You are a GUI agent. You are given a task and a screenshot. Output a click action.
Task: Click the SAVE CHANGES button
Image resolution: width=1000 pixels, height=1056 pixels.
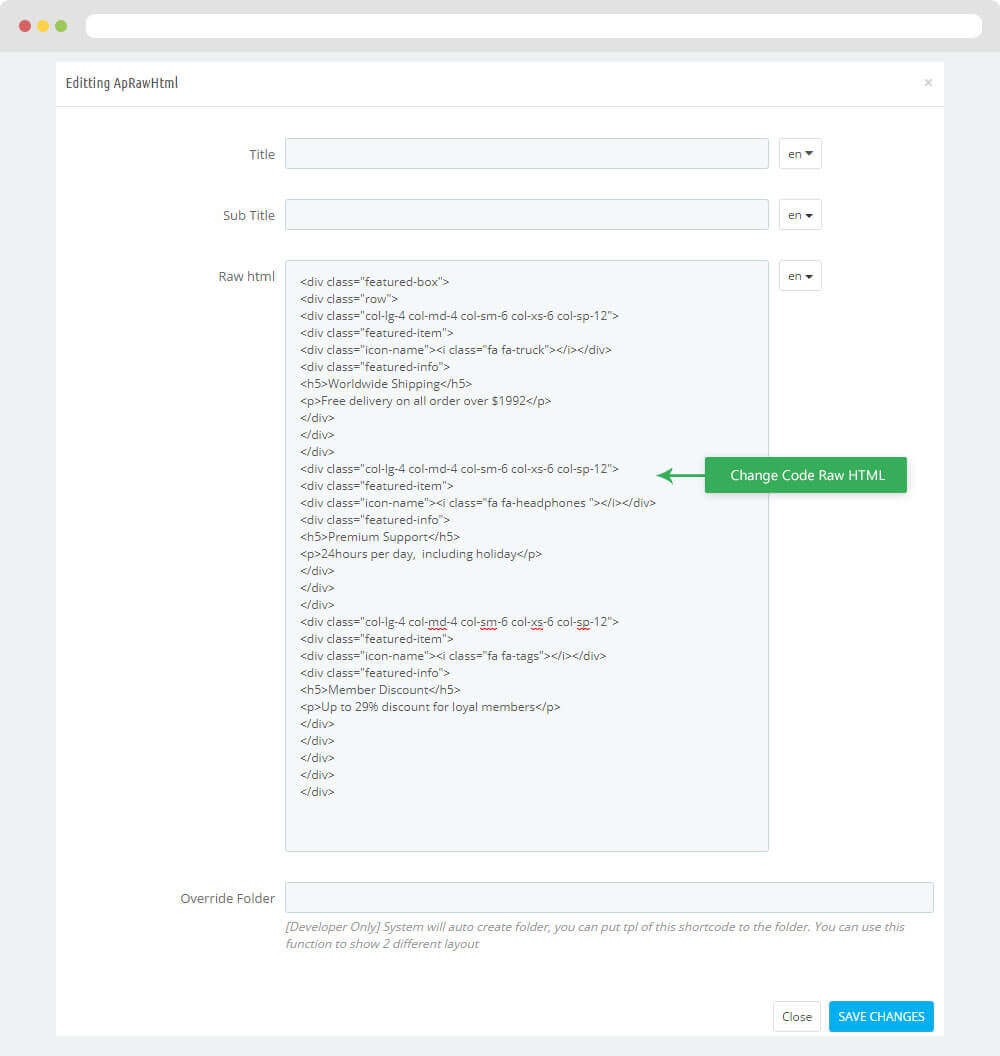[881, 1016]
